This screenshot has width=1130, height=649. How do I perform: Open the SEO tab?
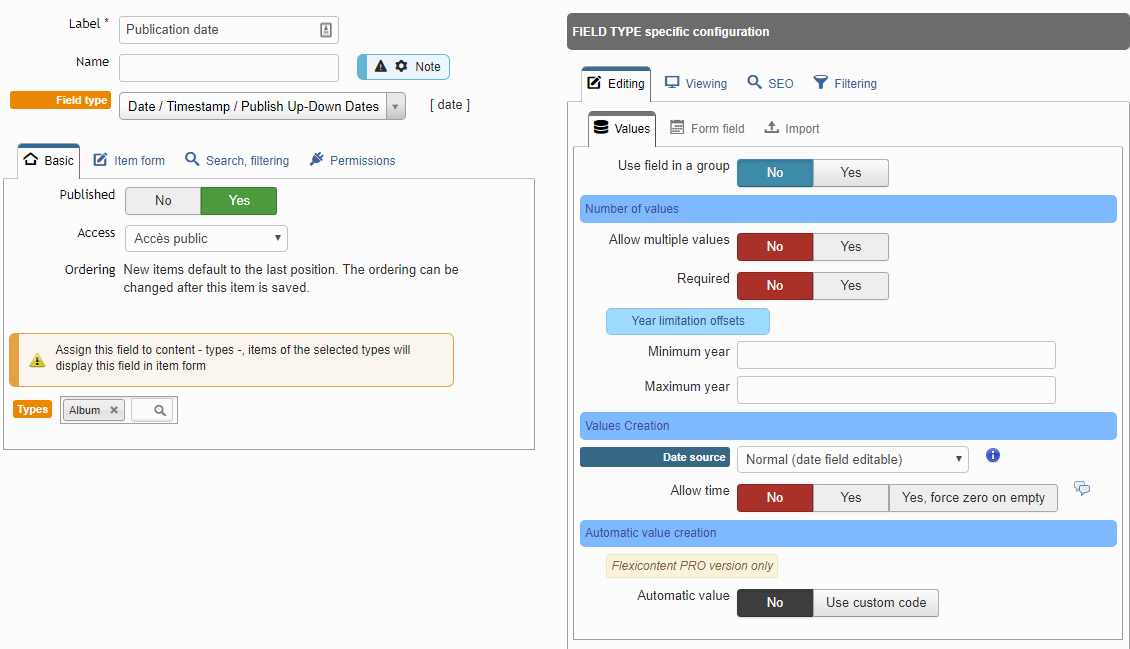click(x=770, y=84)
